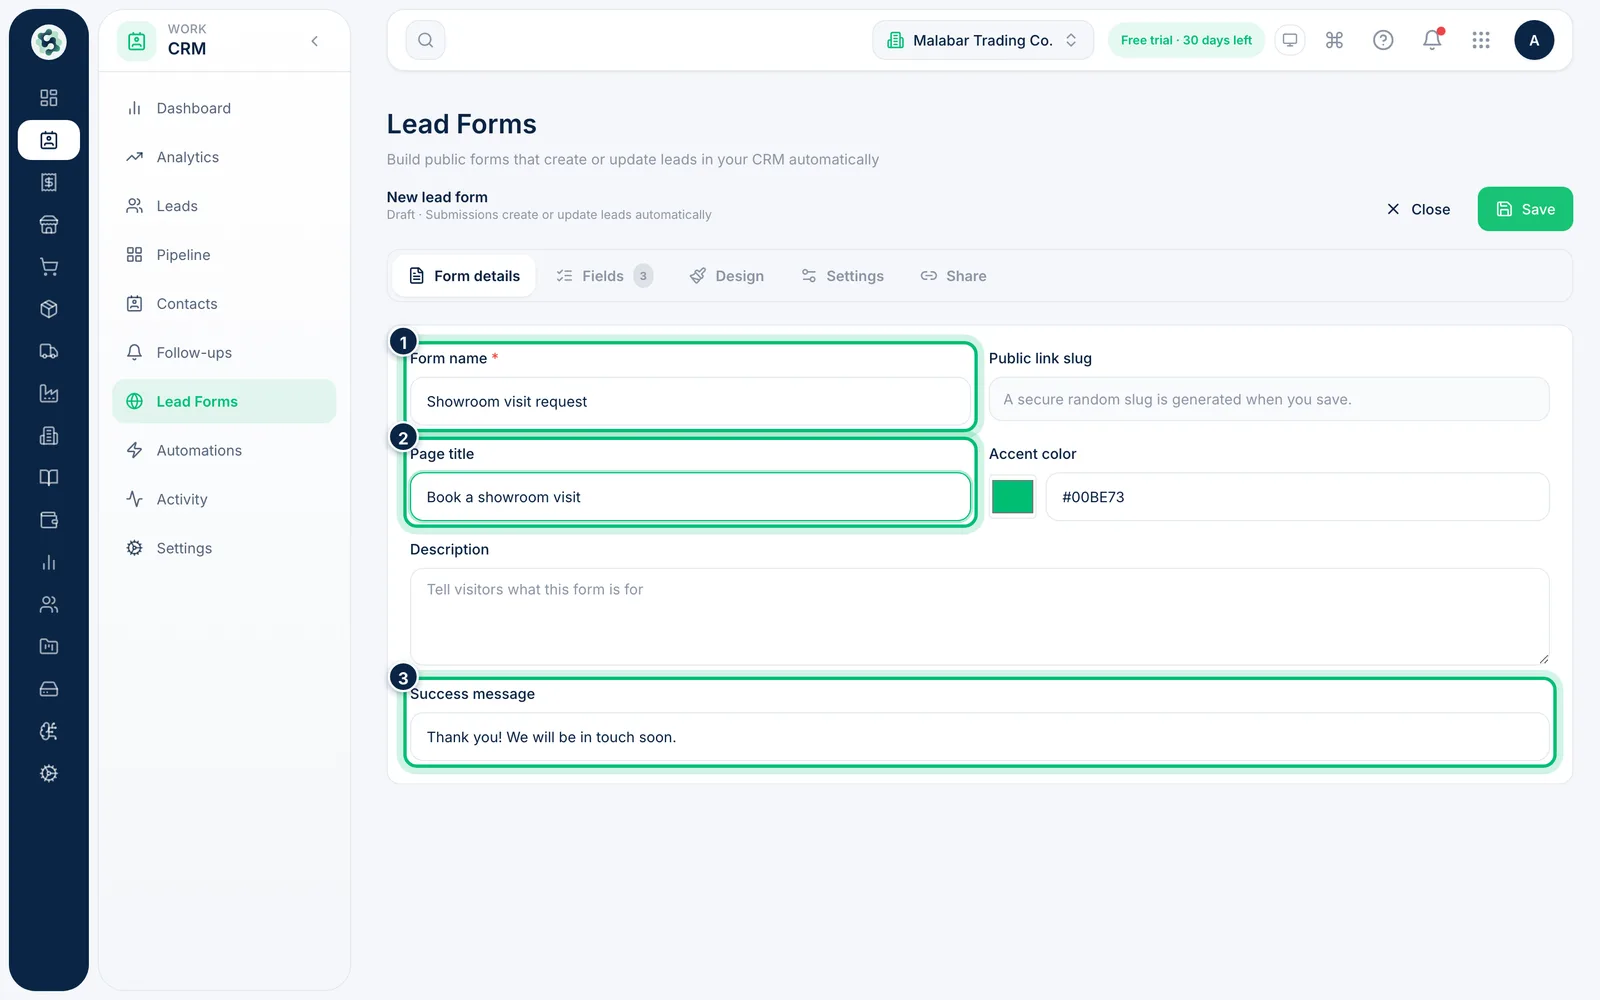This screenshot has height=1000, width=1600.
Task: Collapse the CRM sidebar with the chevron
Action: coord(315,41)
